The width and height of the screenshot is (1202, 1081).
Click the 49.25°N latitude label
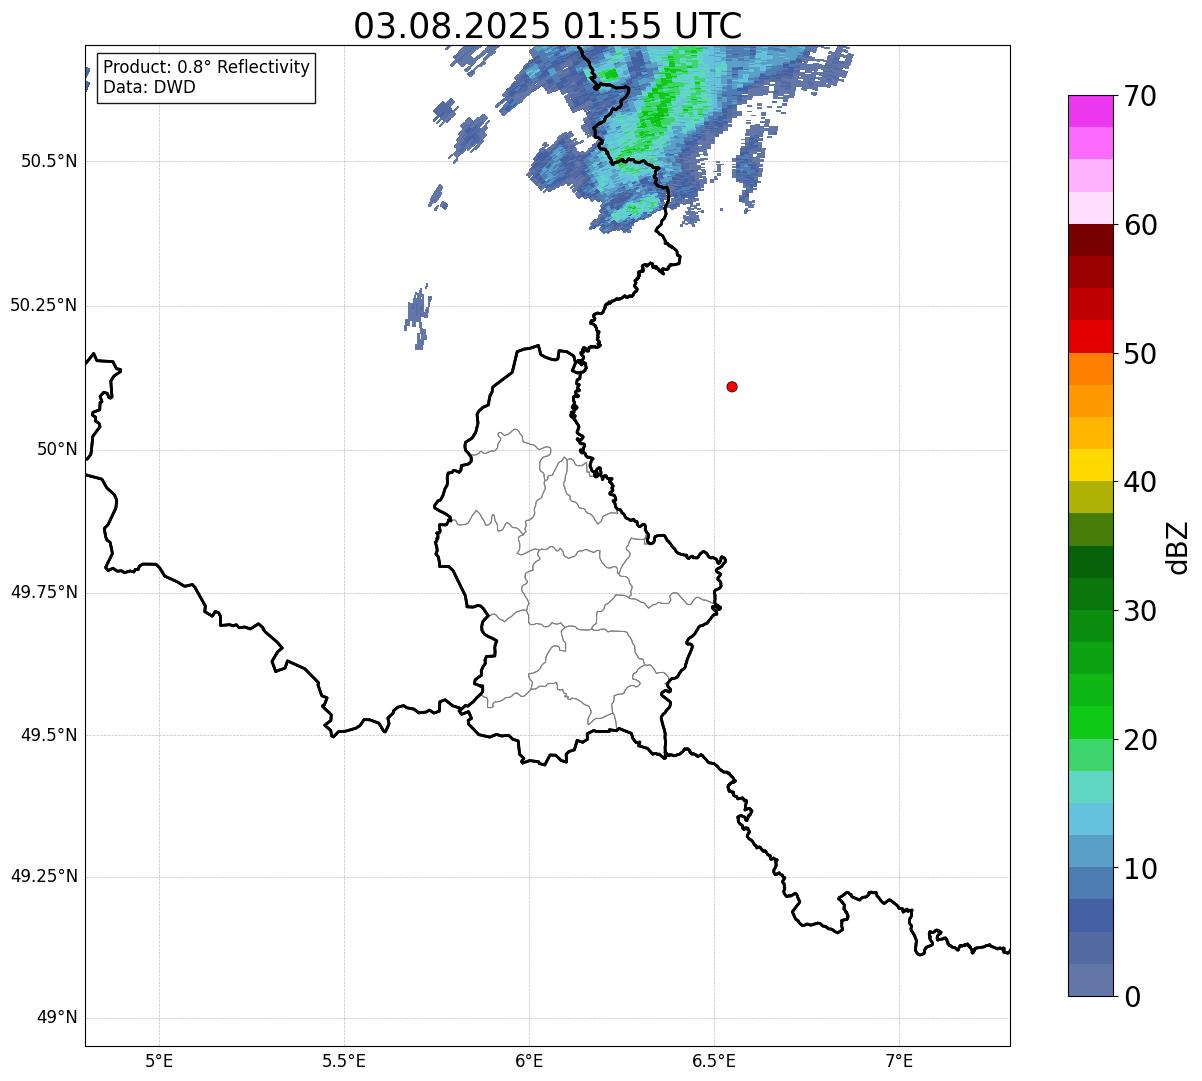pyautogui.click(x=44, y=876)
